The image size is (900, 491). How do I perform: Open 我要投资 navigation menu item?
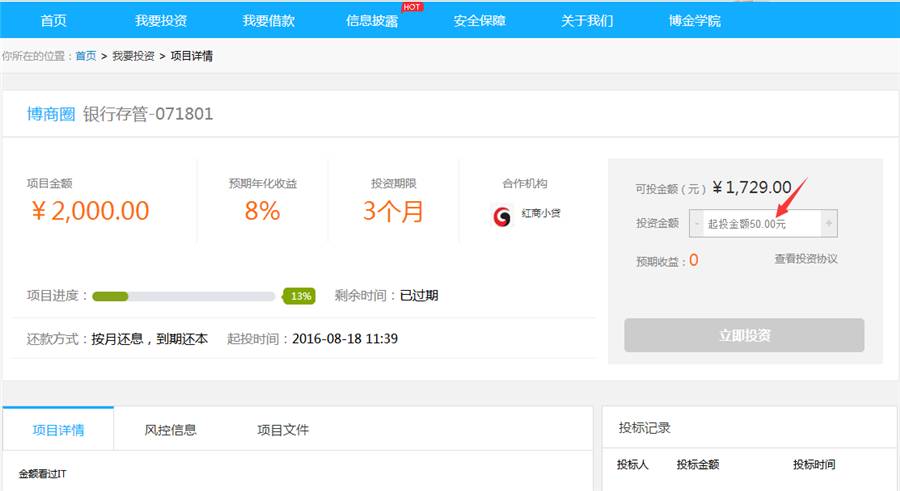pyautogui.click(x=161, y=20)
